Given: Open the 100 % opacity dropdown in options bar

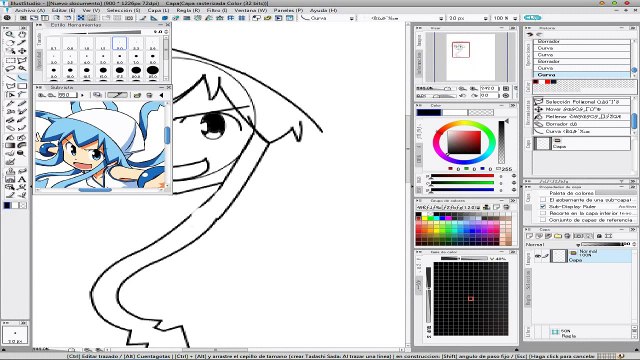Looking at the screenshot, I should pos(515,18).
